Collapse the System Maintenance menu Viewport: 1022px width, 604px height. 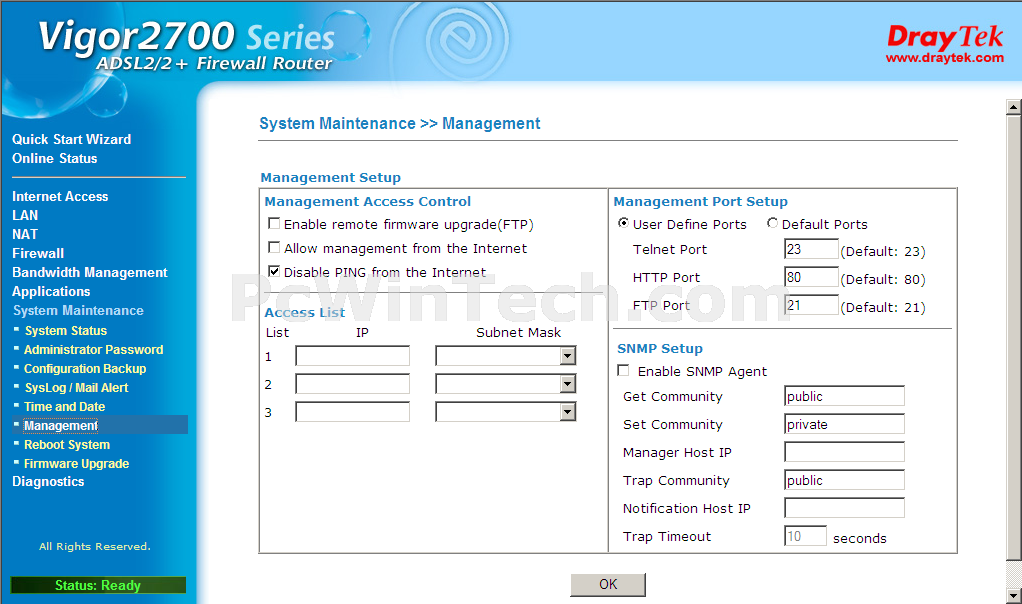tap(78, 310)
